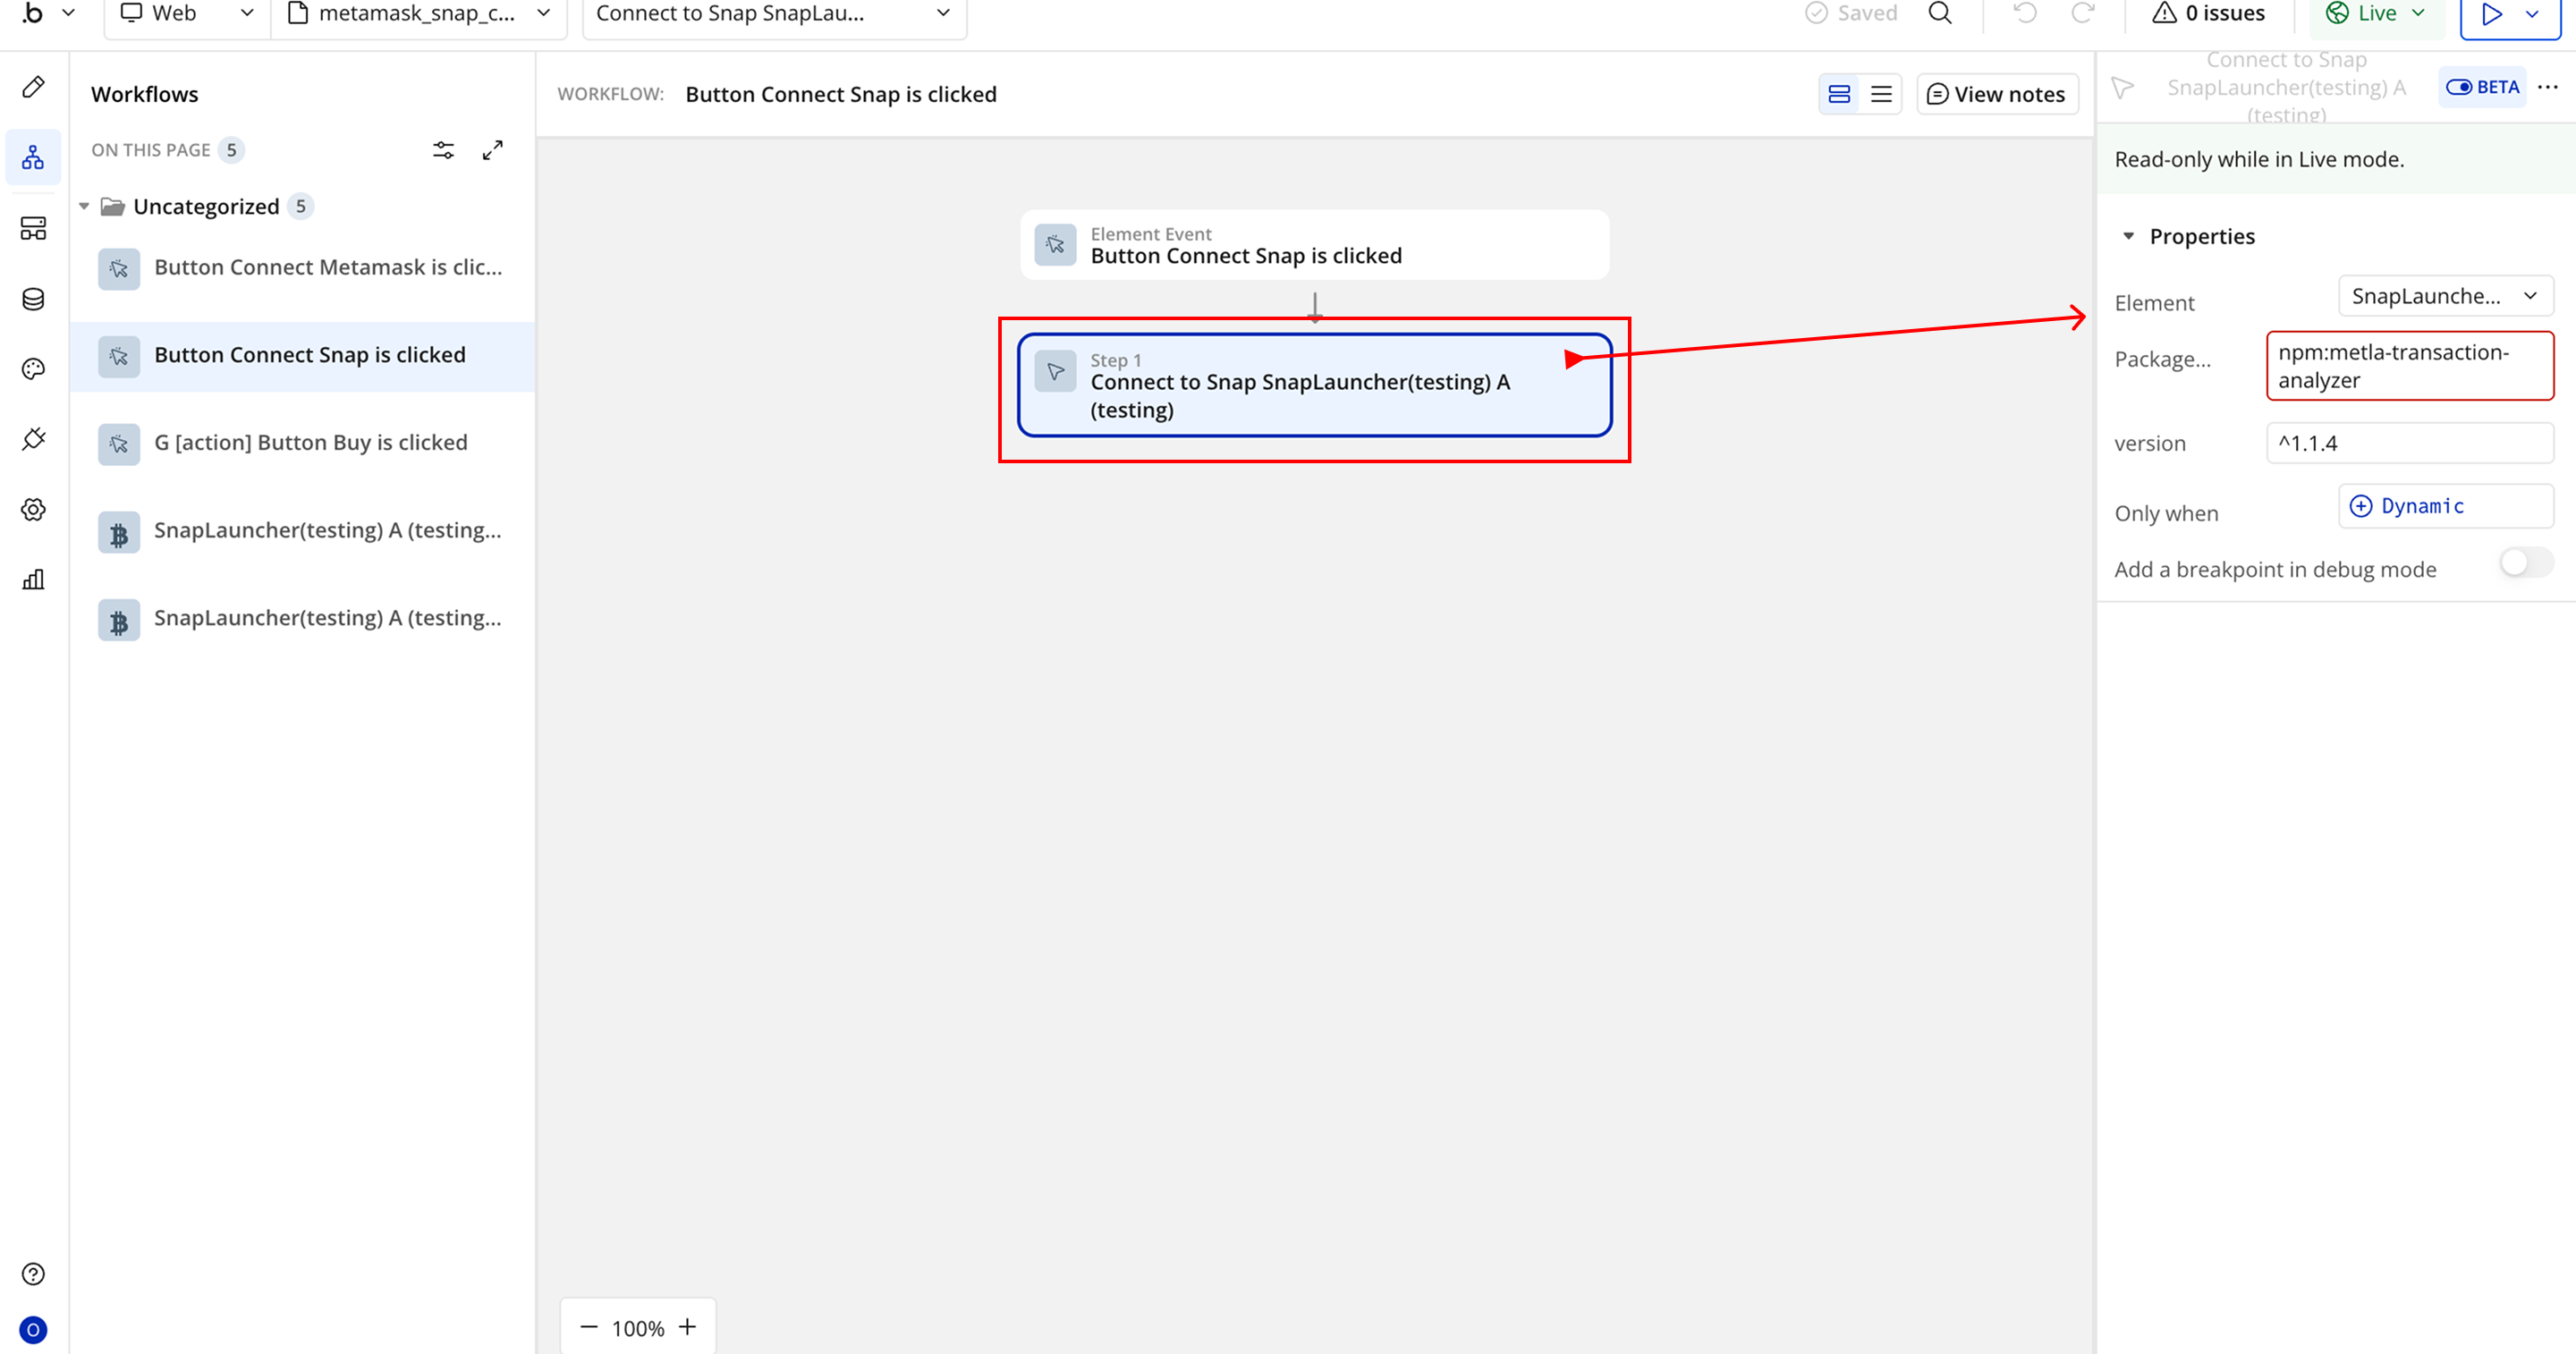Click the View notes button
The height and width of the screenshot is (1354, 2576).
pyautogui.click(x=1996, y=94)
